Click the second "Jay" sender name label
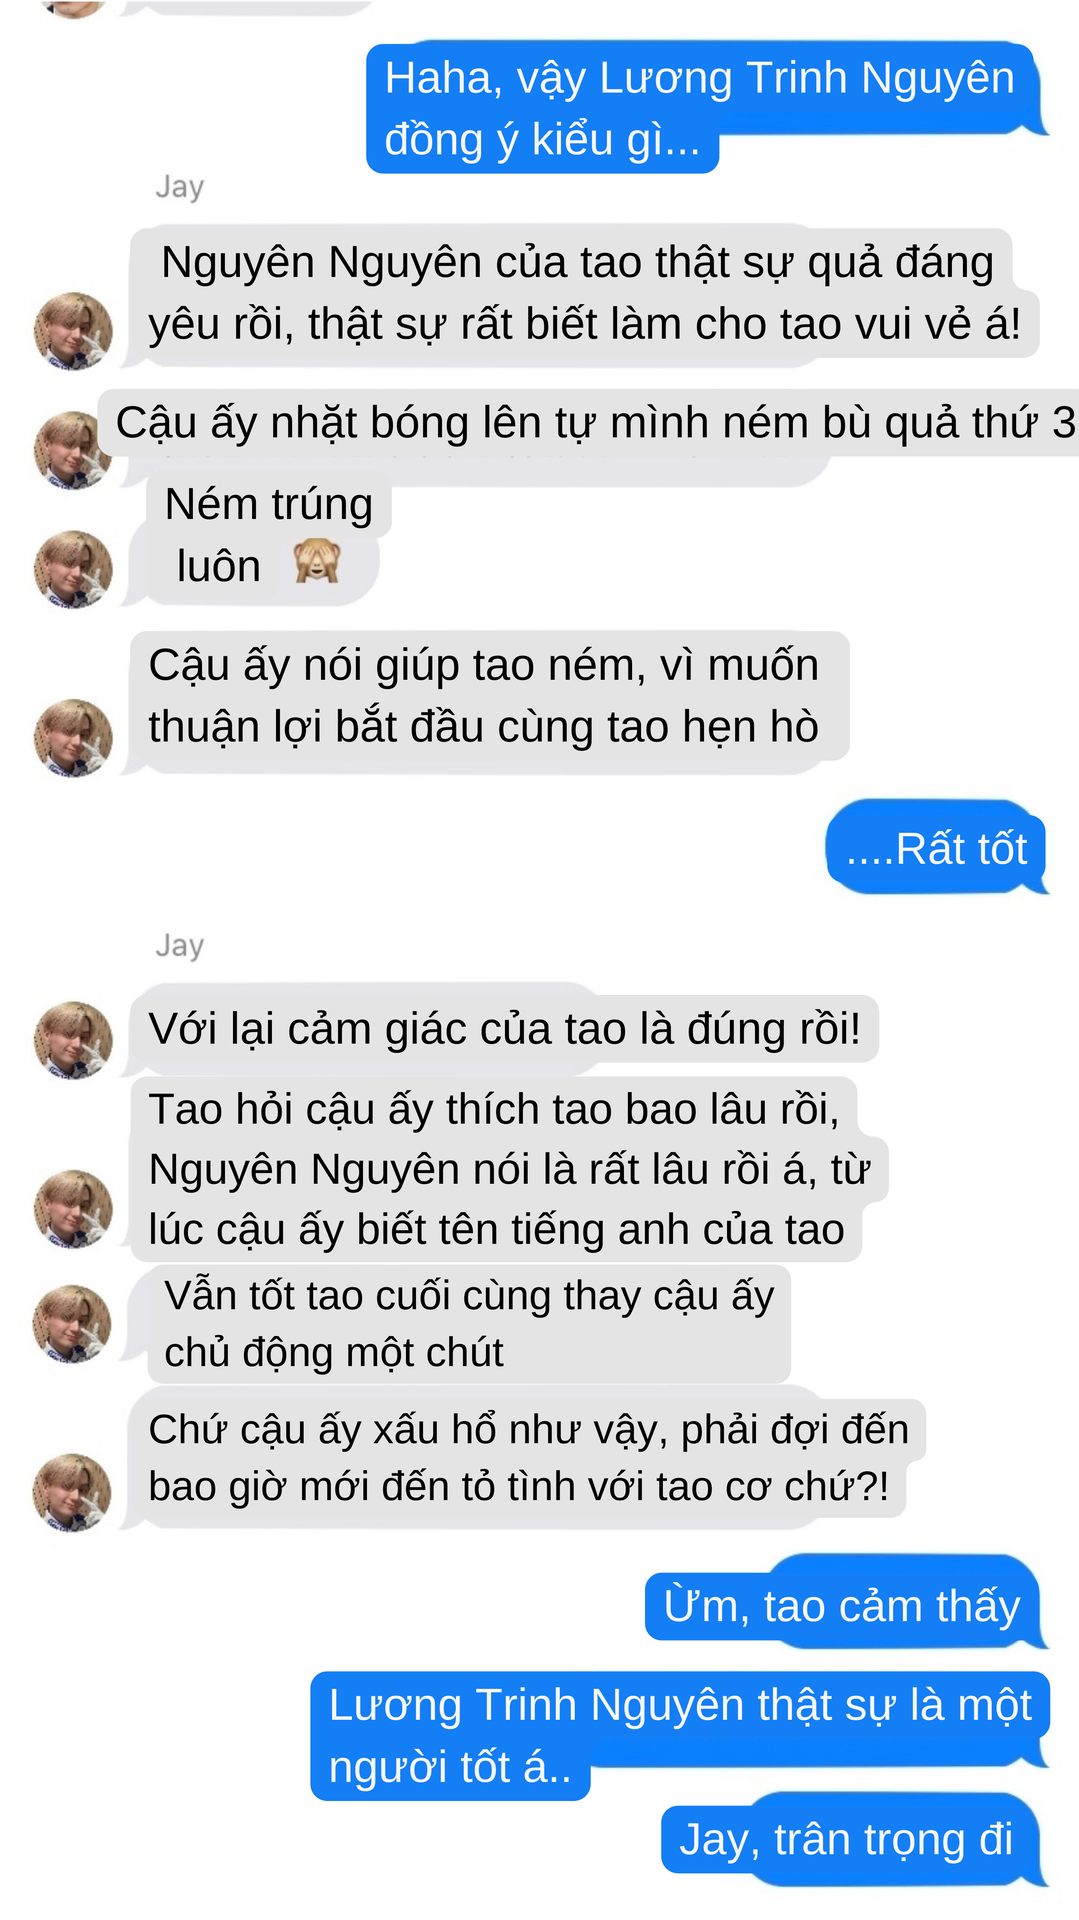Screen dimensions: 1079x1920 coord(180,945)
